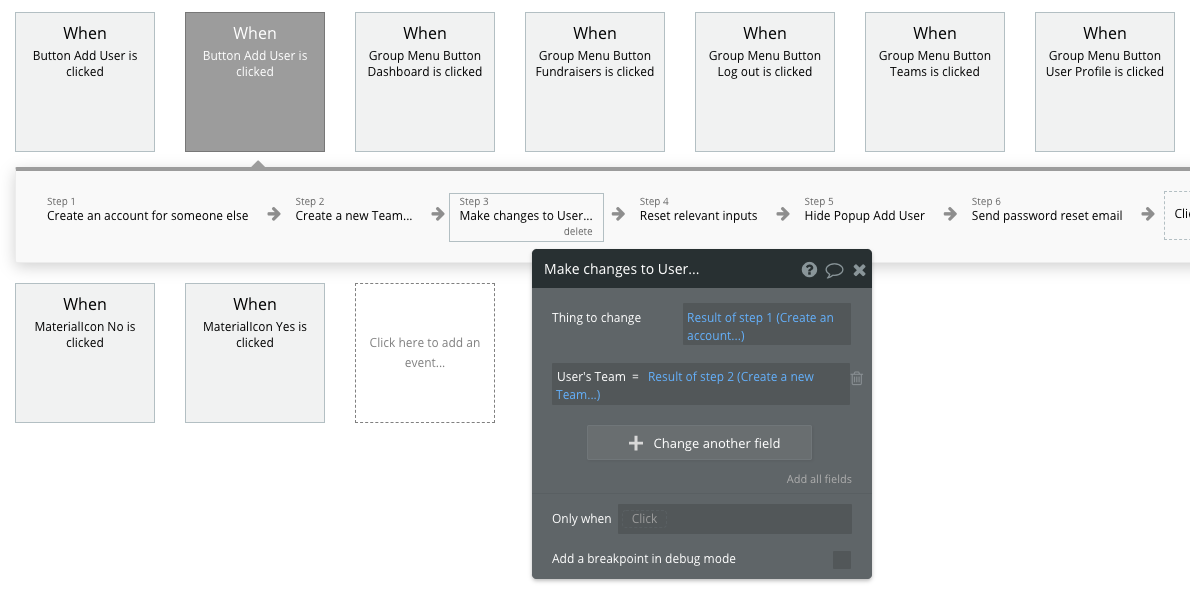1190x611 pixels.
Task: Click the arrow between Step 3 and Step 4
Action: 619,214
